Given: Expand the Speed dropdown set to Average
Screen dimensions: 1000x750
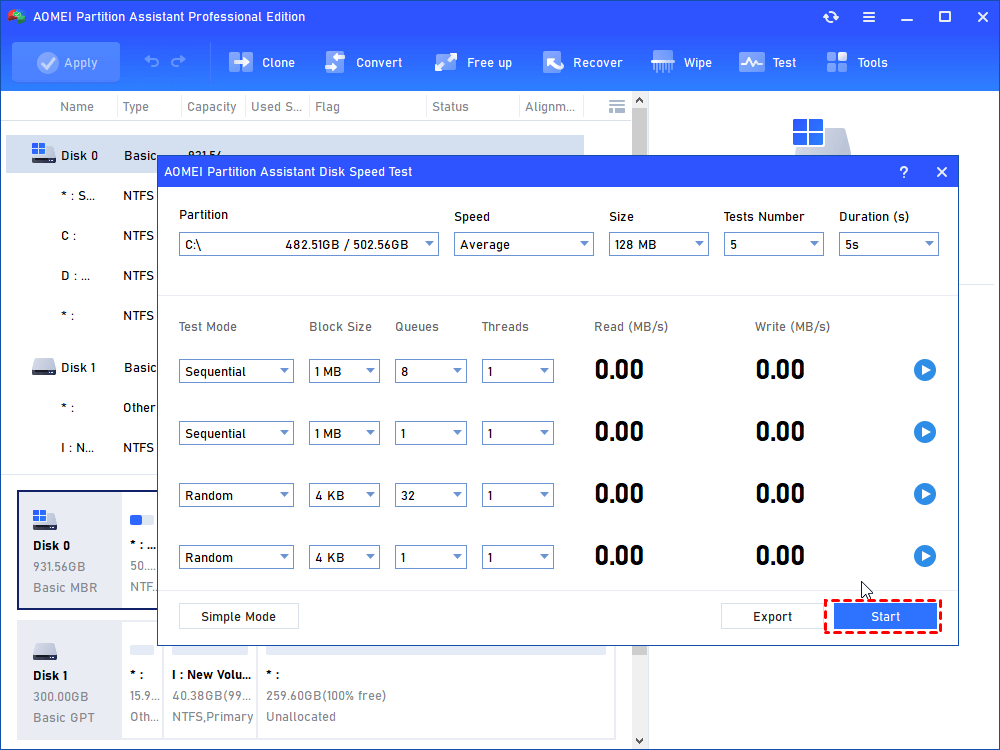Looking at the screenshot, I should tap(524, 244).
